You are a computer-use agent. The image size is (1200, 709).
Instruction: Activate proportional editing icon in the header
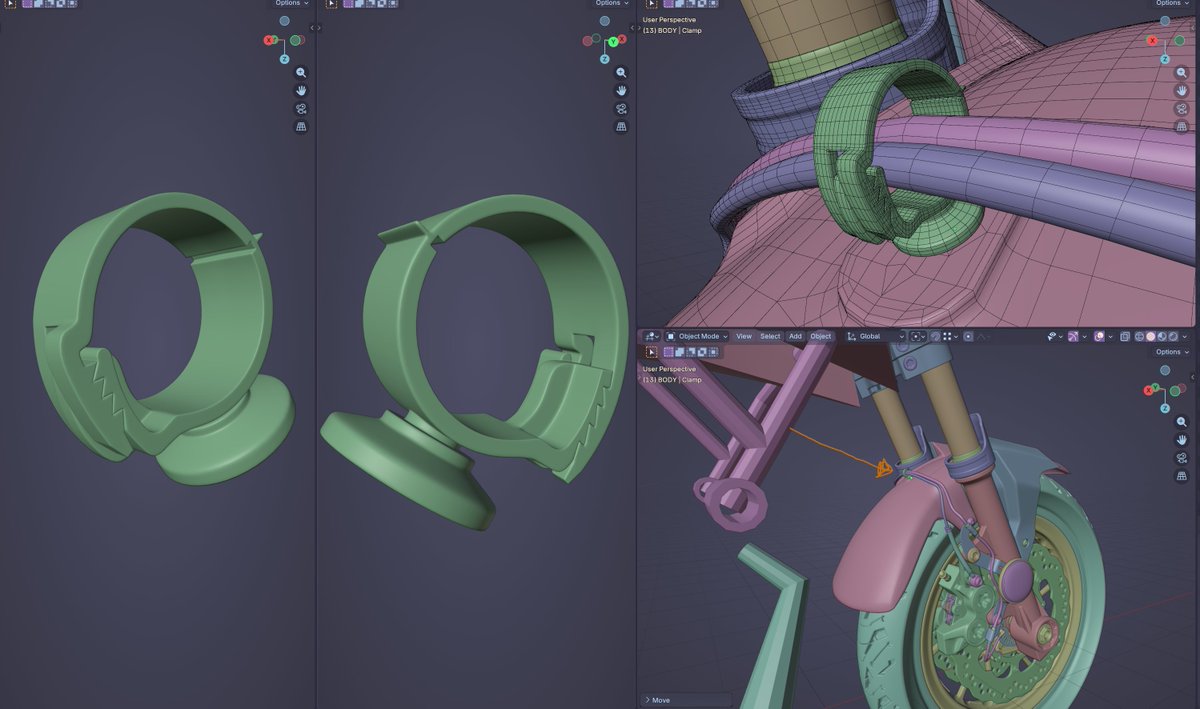969,336
